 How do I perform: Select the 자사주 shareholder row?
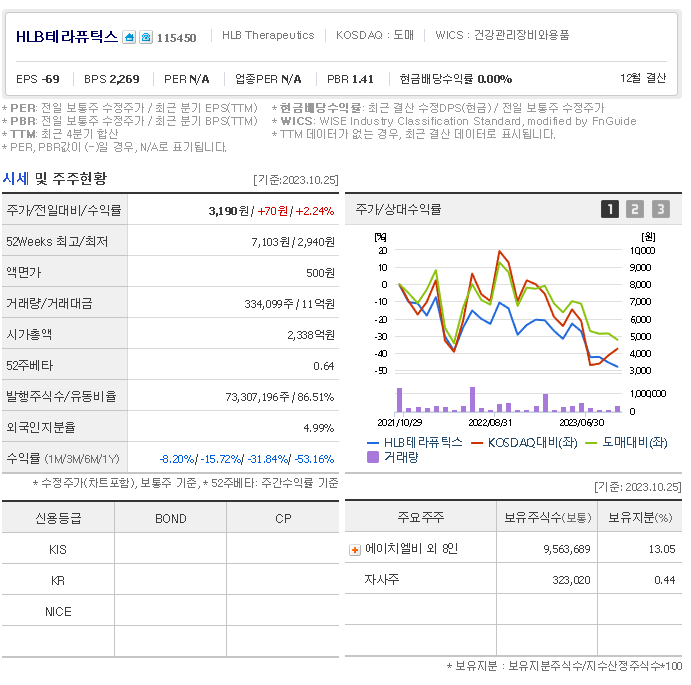(513, 580)
